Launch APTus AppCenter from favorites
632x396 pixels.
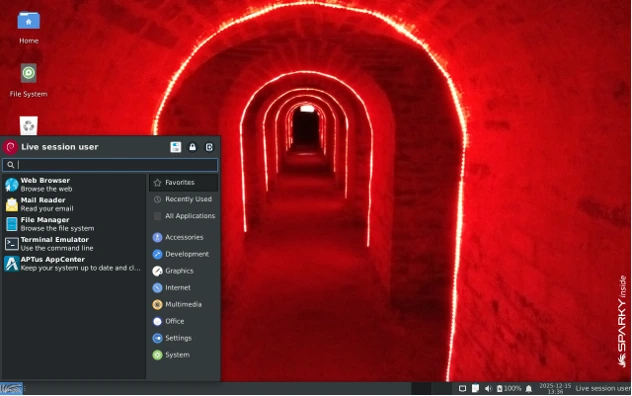pyautogui.click(x=74, y=264)
